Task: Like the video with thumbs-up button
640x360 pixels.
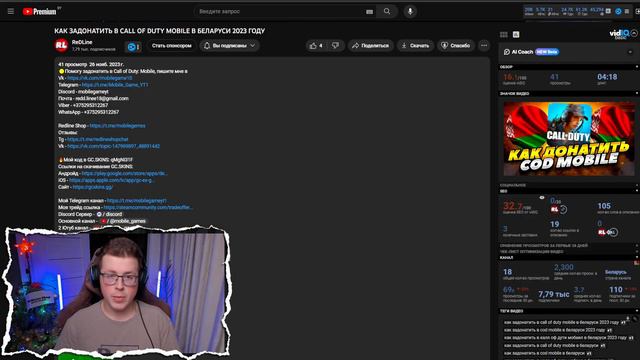Action: [x=317, y=46]
